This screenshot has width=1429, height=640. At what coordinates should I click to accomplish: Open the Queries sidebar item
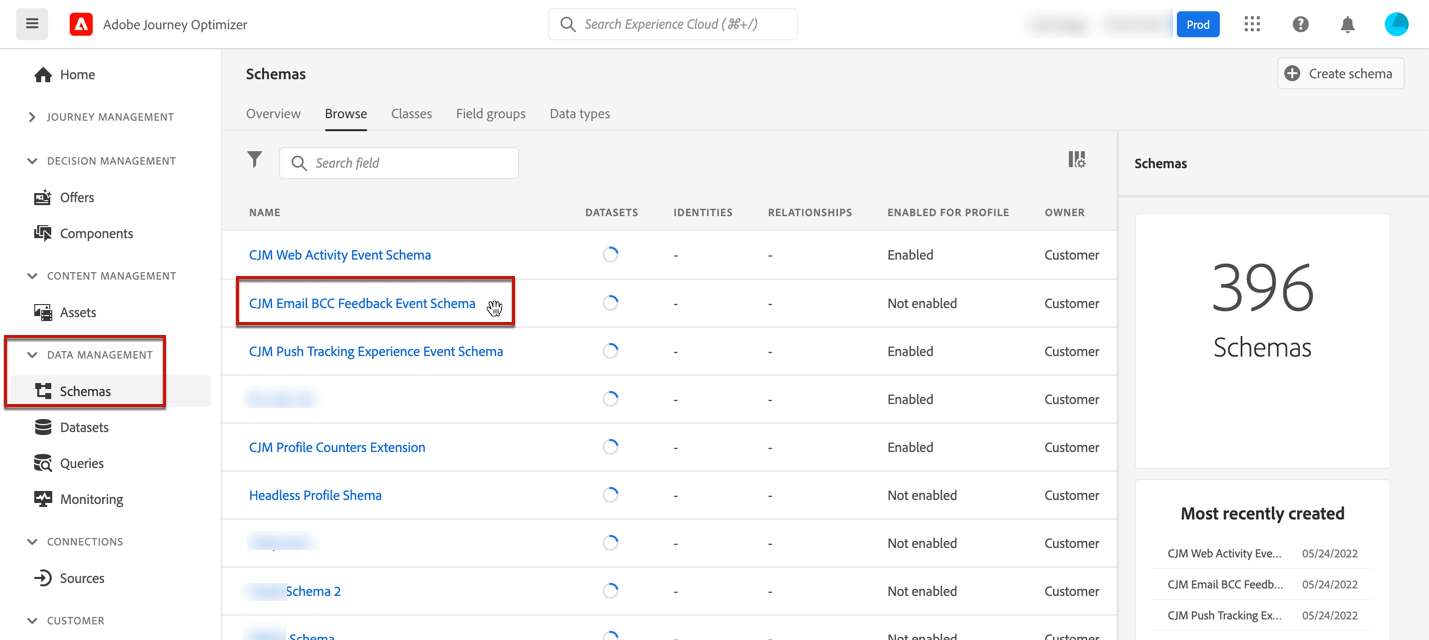click(81, 464)
